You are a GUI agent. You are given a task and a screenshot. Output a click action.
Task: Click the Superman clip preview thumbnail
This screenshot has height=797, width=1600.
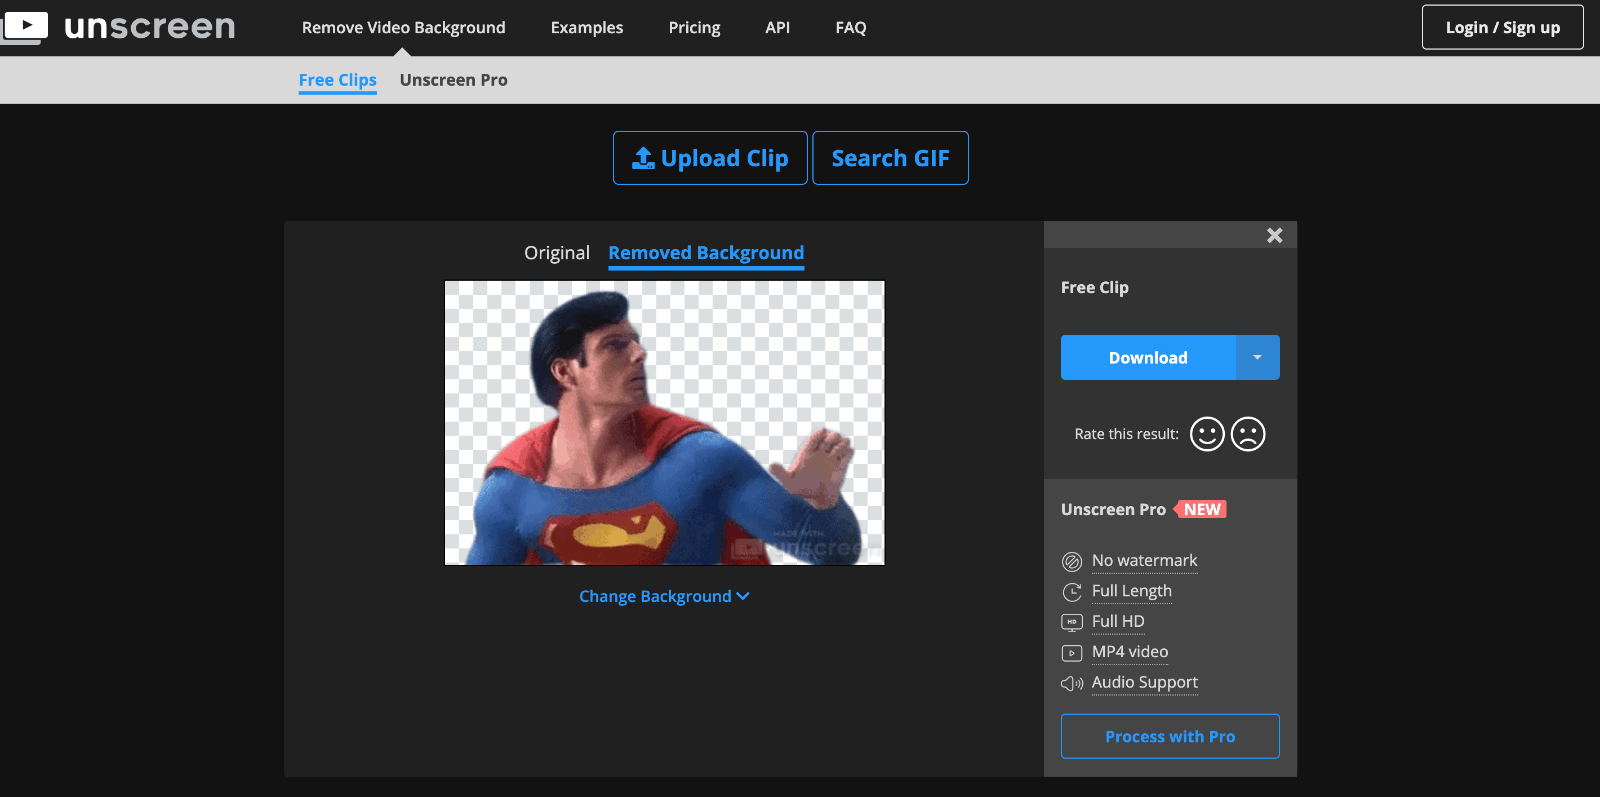pyautogui.click(x=664, y=423)
